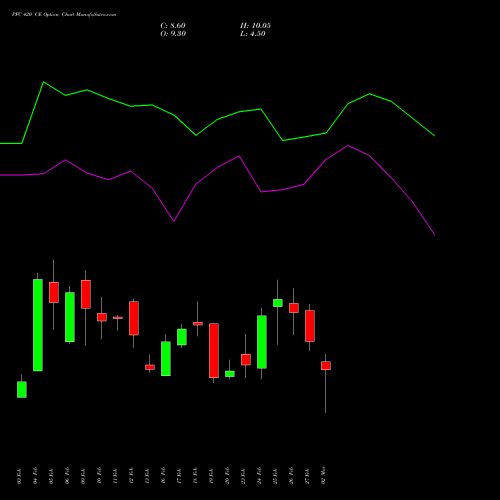Click the green candlestick for 16 Feb

166,359
